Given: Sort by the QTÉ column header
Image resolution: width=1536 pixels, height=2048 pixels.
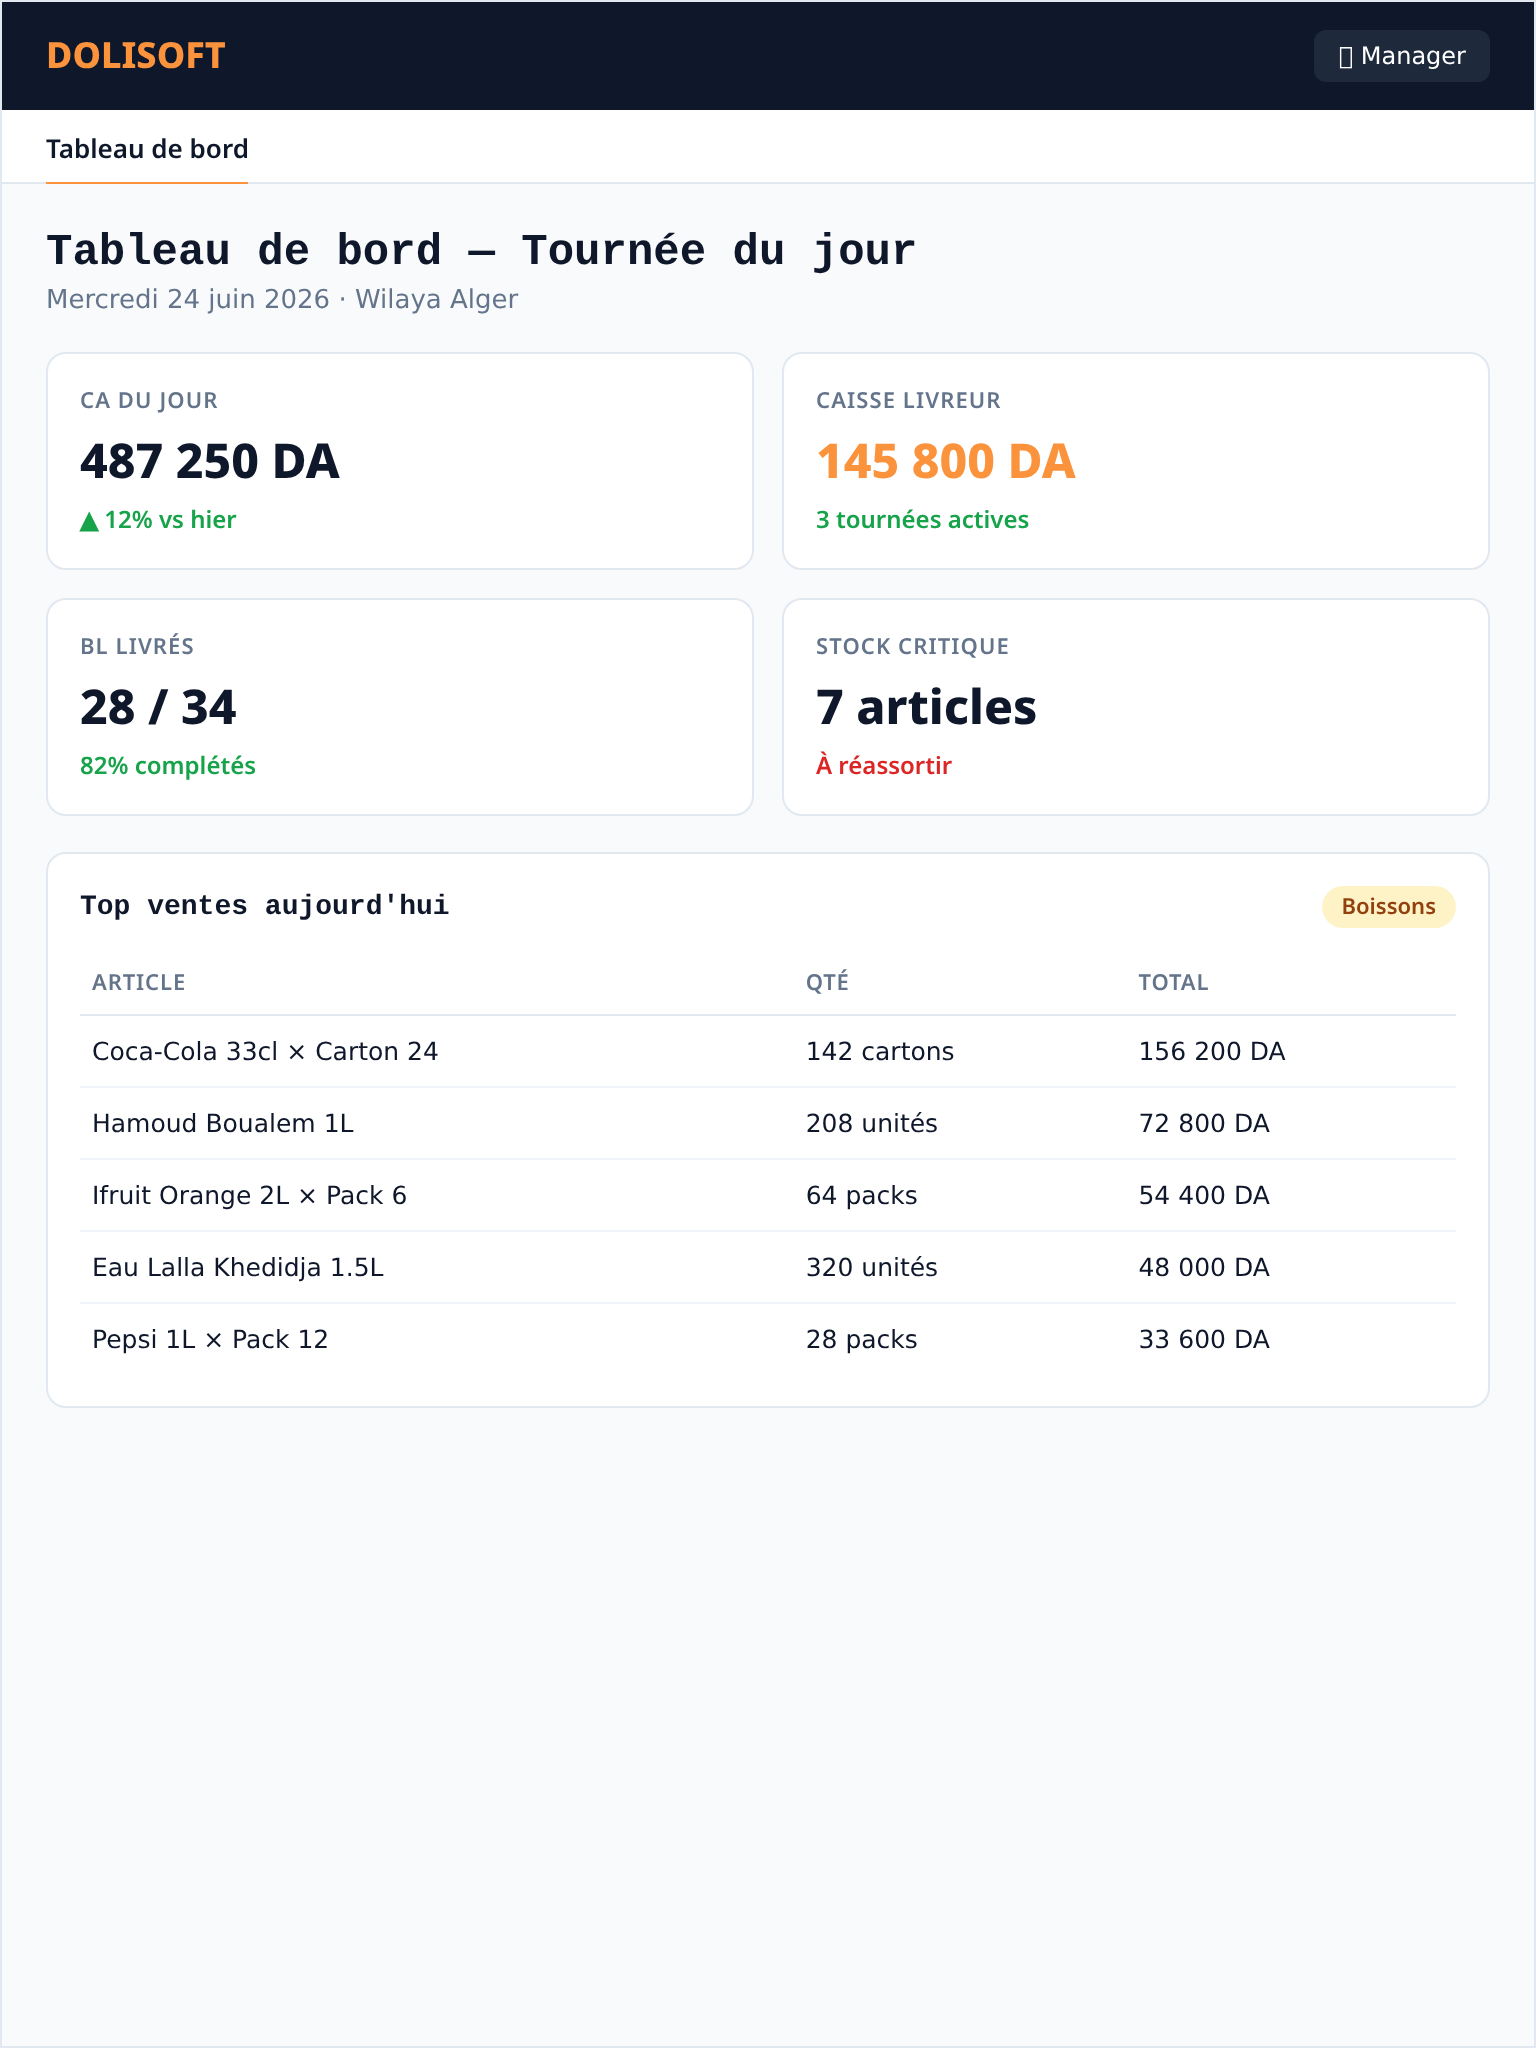Looking at the screenshot, I should [827, 982].
